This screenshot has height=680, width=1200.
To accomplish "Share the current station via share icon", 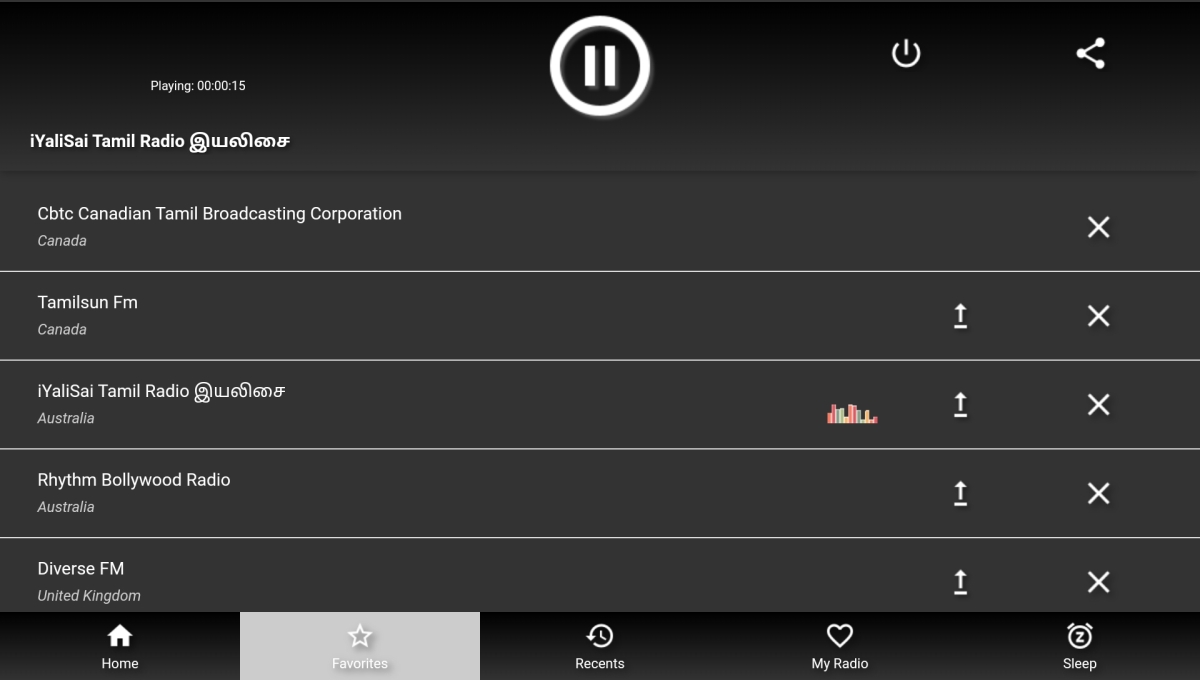I will tap(1090, 53).
